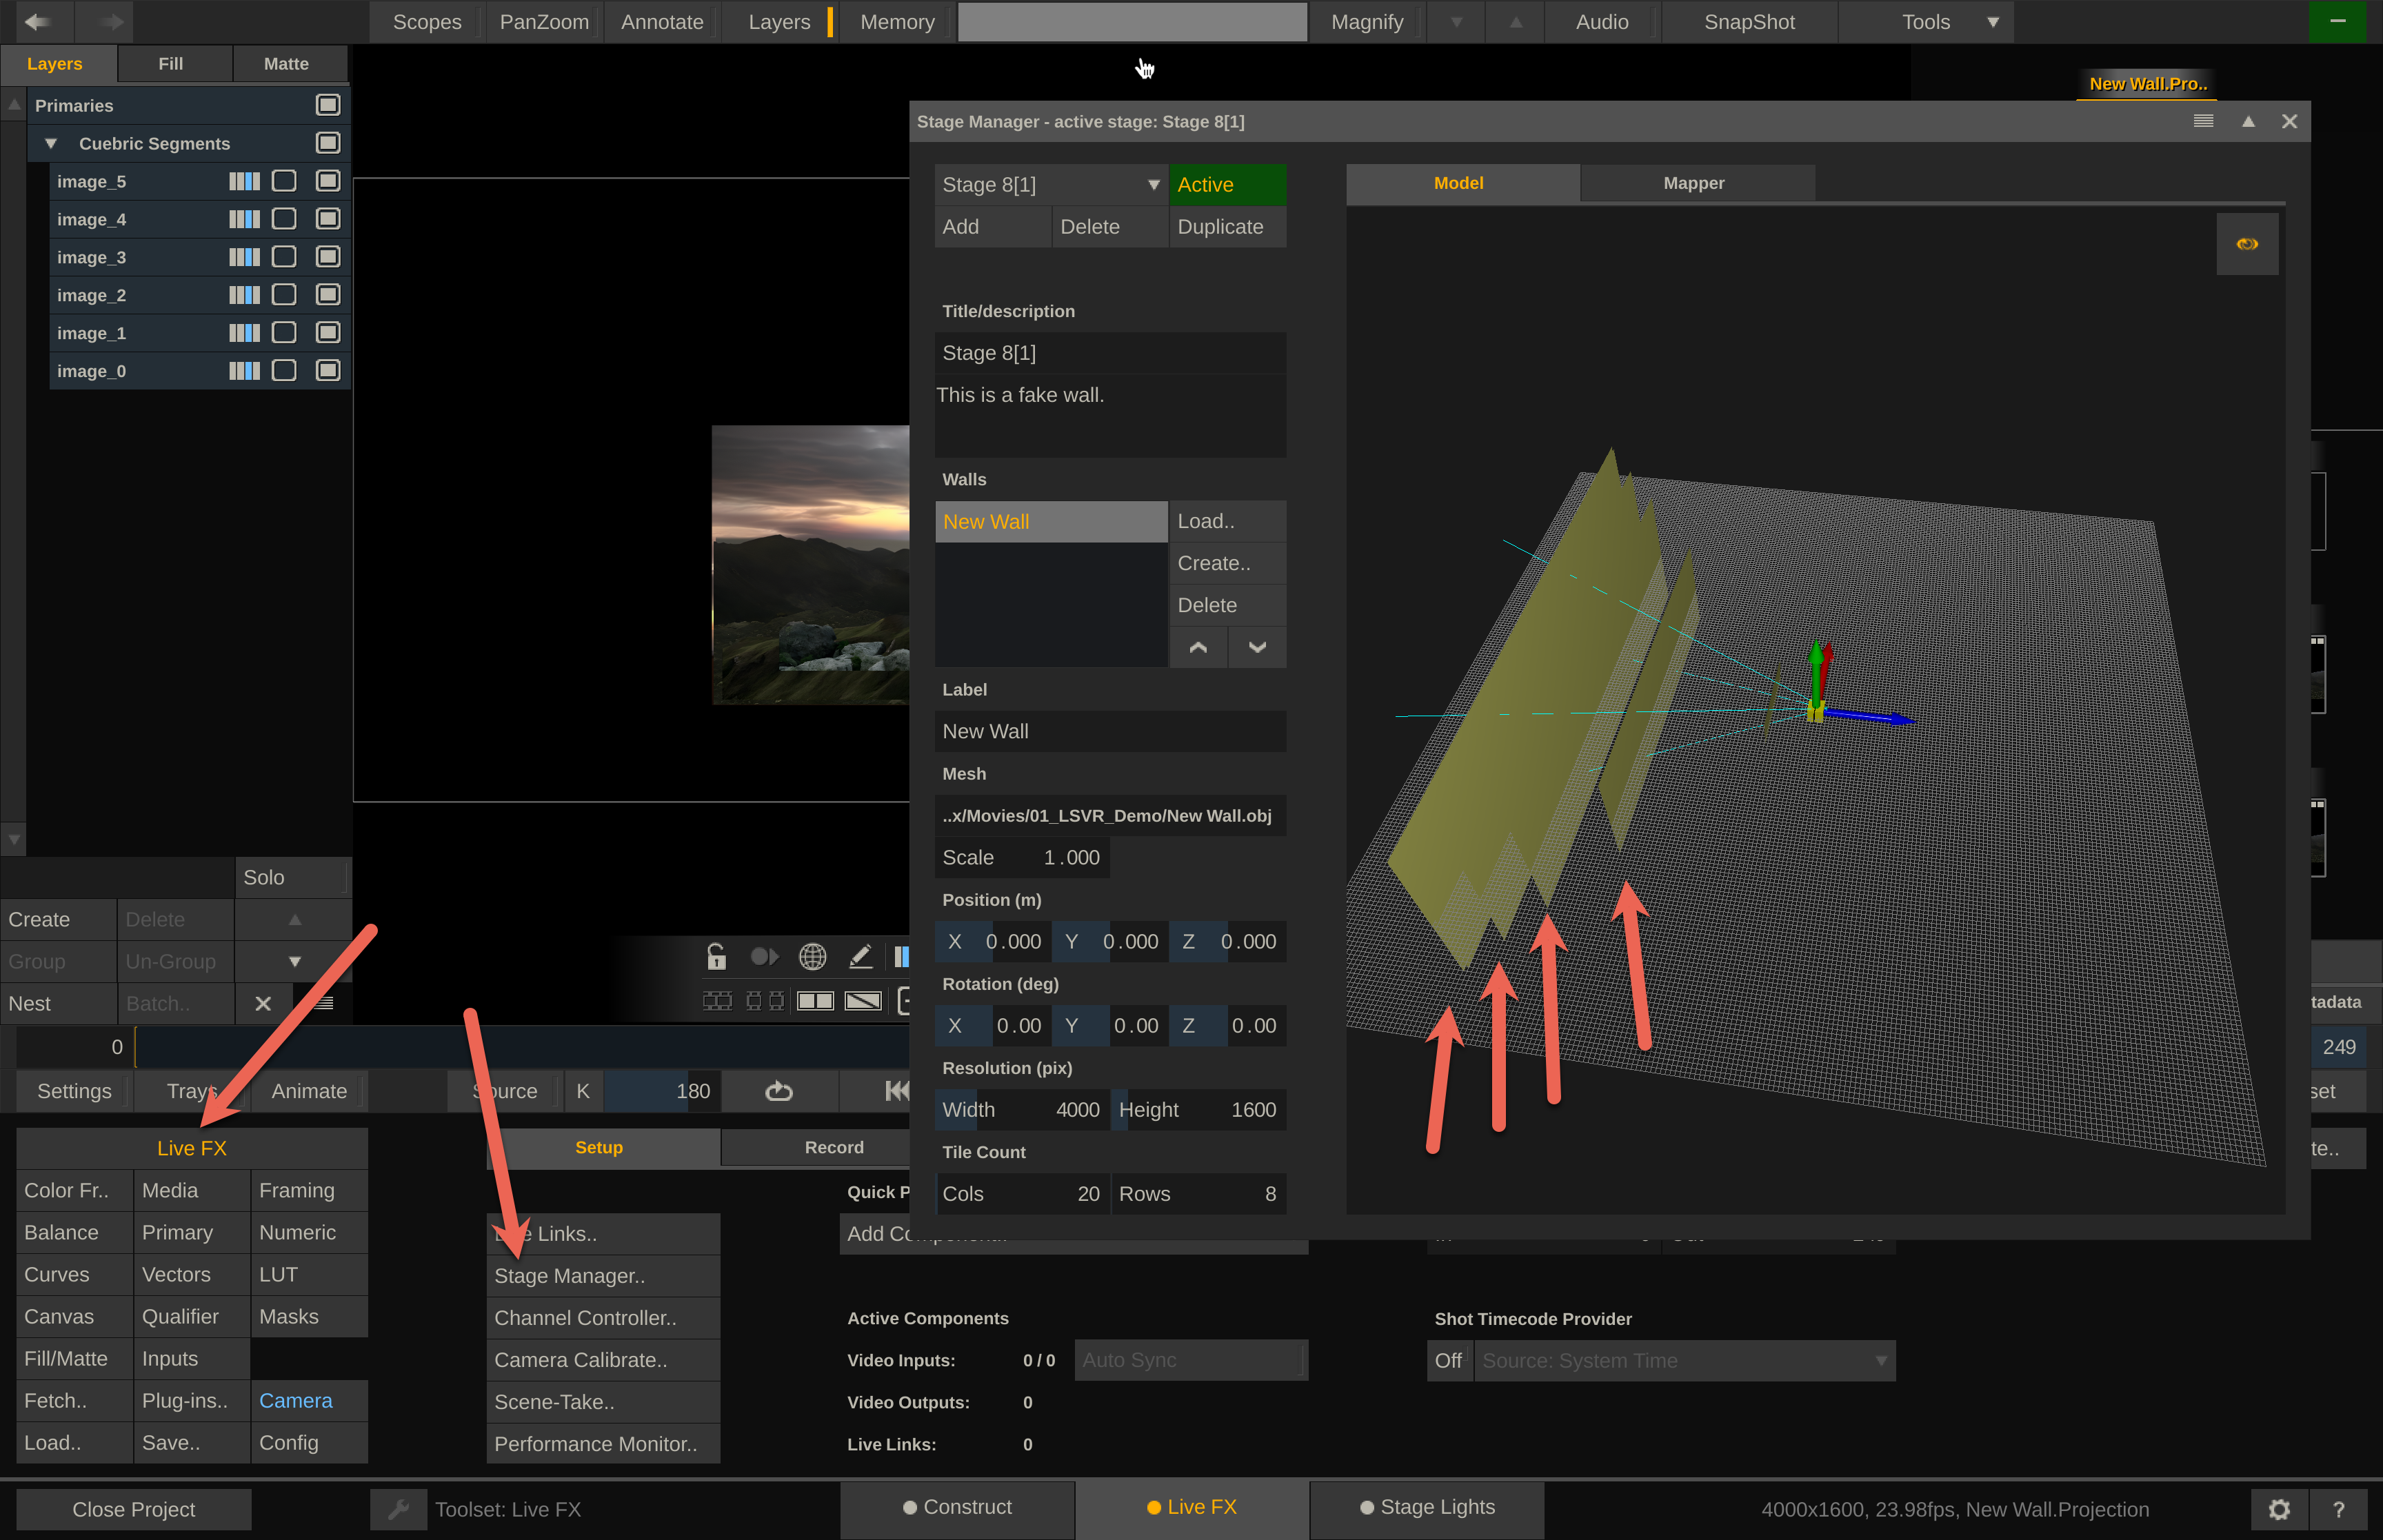Open Camera Calibrate.. from Setup list
This screenshot has height=1540, width=2383.
[x=580, y=1360]
